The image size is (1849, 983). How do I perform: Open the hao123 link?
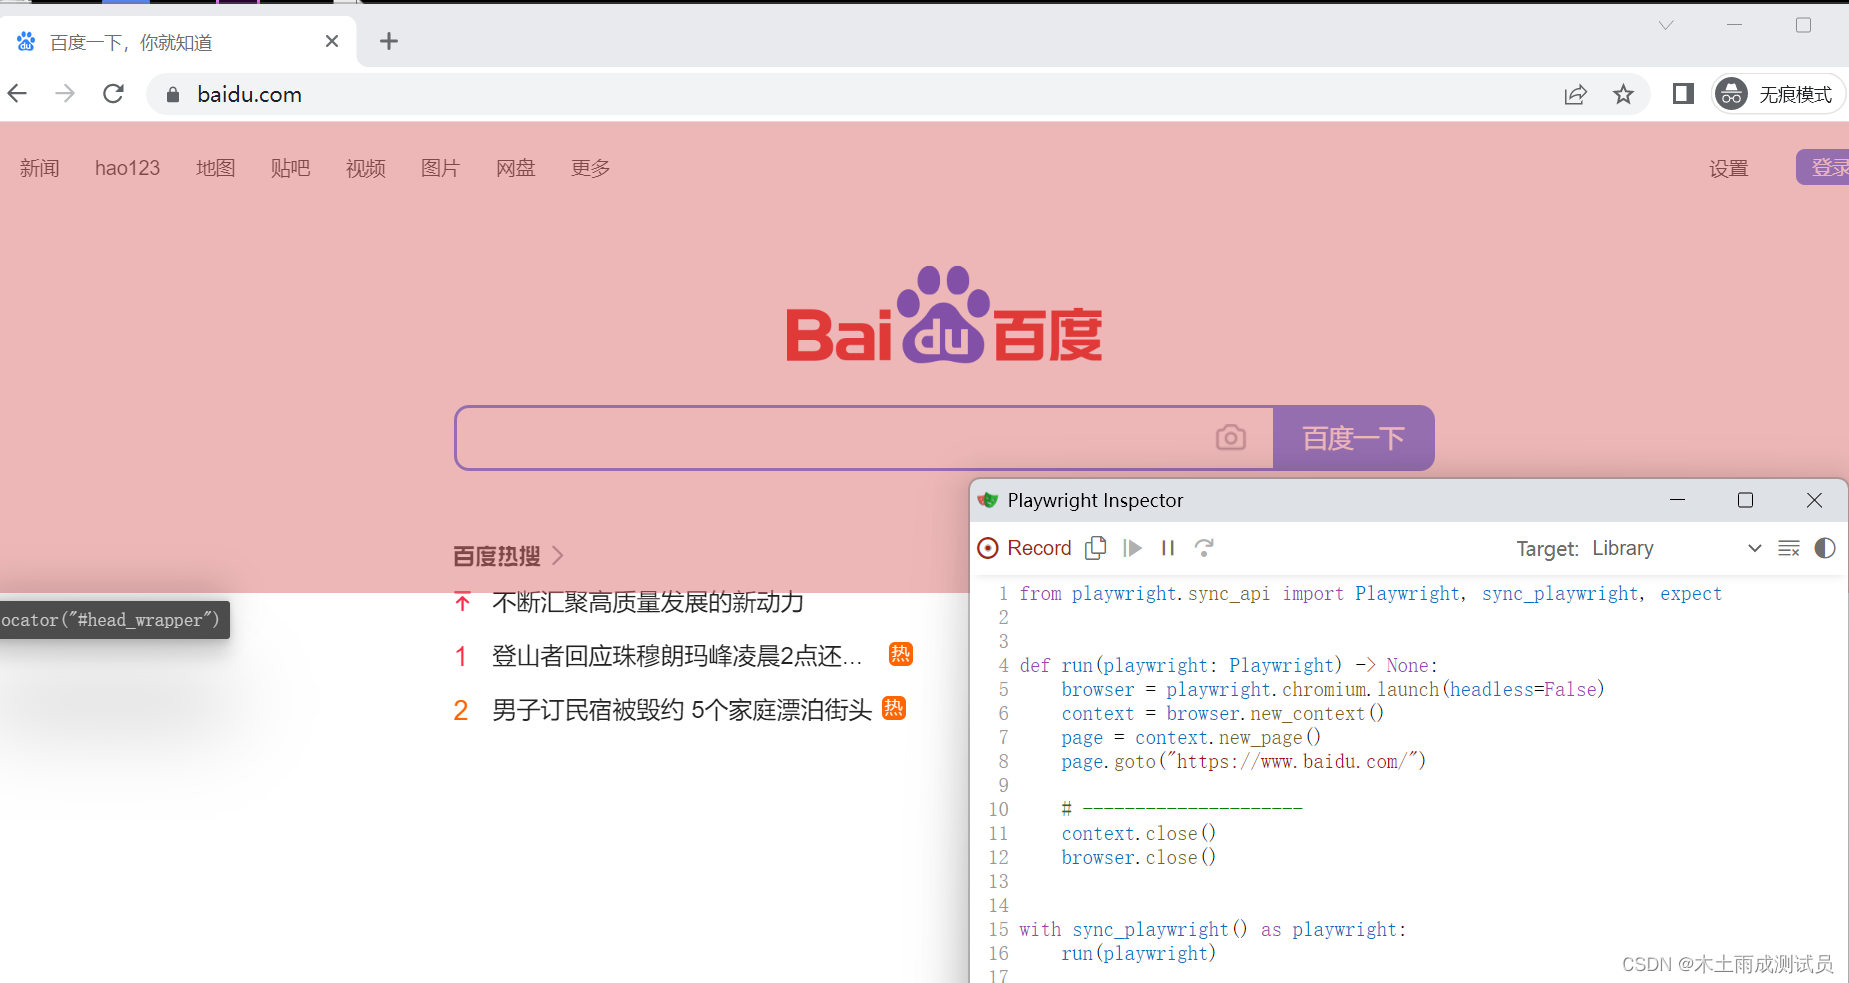[x=128, y=168]
